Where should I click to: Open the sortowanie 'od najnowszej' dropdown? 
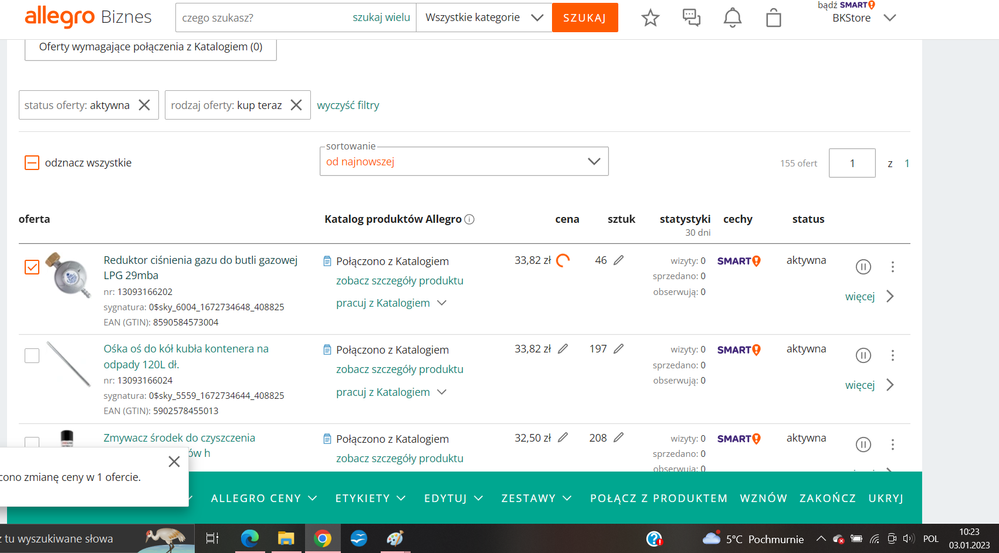pos(464,161)
